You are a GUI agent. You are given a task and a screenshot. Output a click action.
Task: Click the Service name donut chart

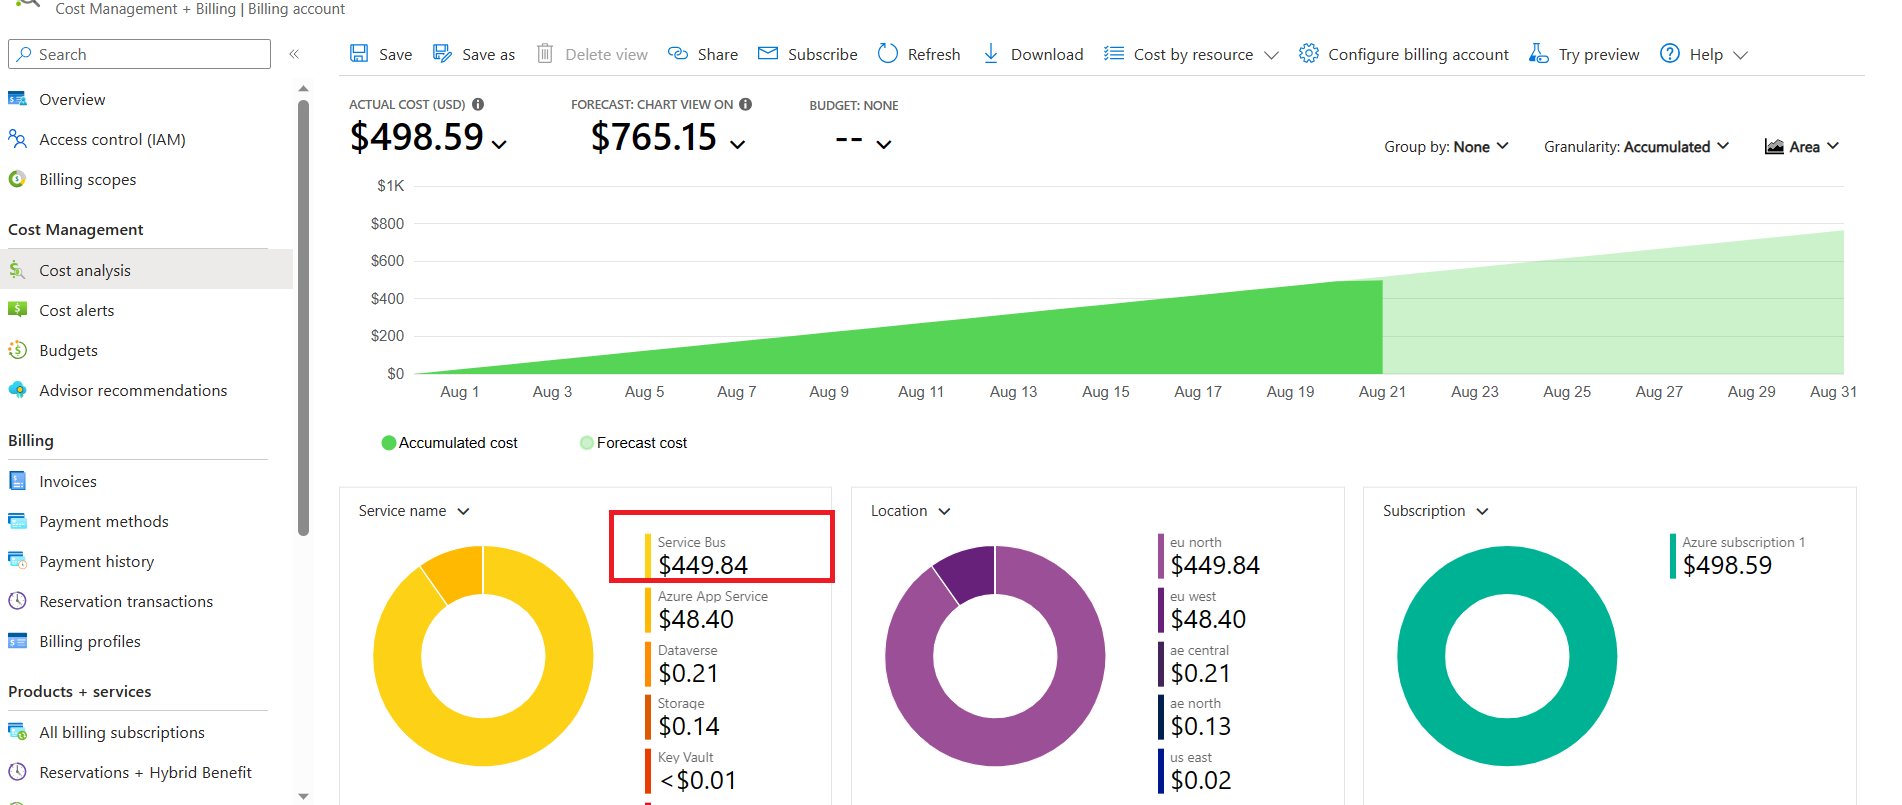click(x=483, y=656)
